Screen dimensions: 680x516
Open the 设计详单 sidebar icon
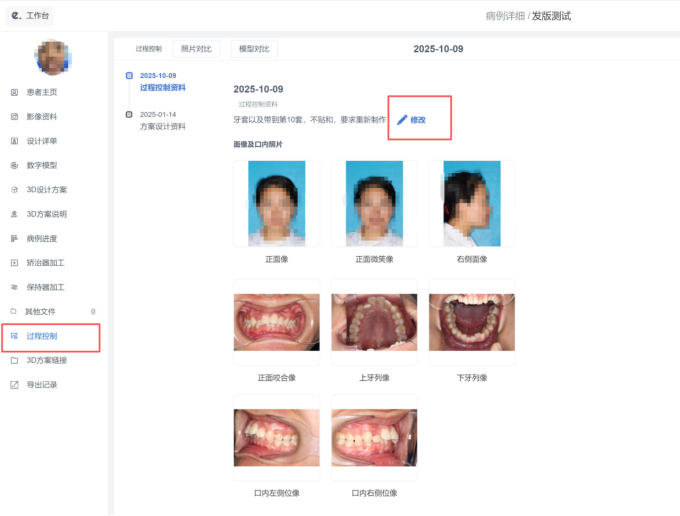coord(14,141)
